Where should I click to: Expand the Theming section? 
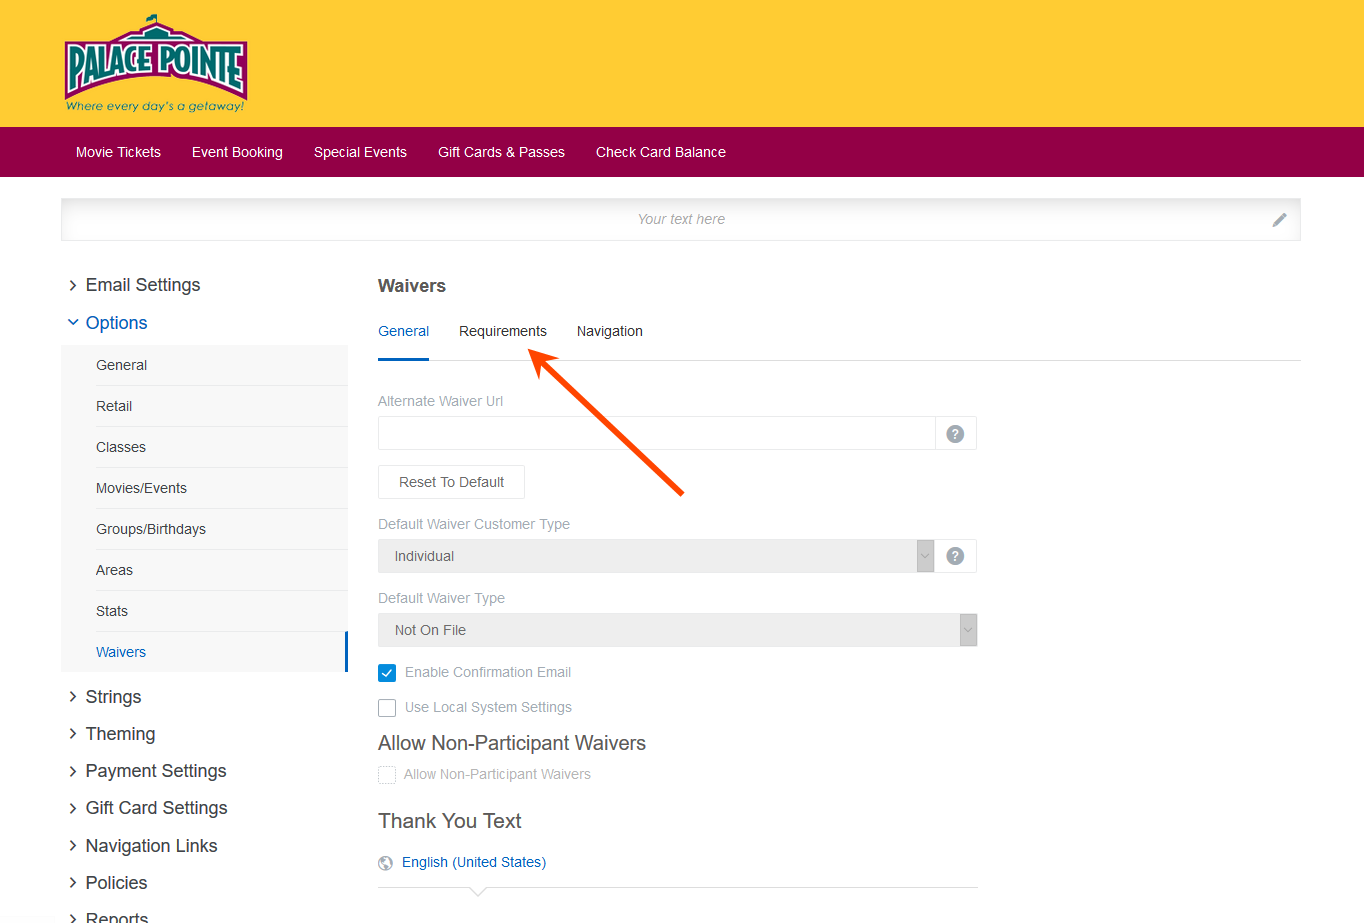coord(120,734)
